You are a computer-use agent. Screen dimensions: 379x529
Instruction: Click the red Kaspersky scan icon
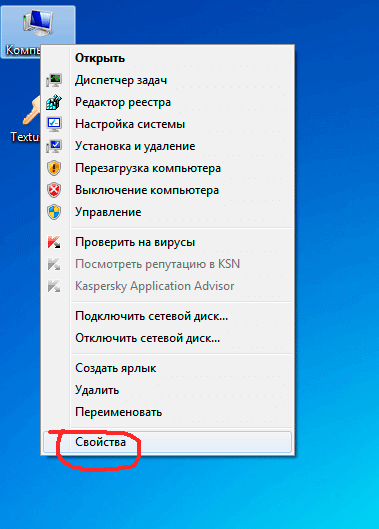pyautogui.click(x=54, y=242)
